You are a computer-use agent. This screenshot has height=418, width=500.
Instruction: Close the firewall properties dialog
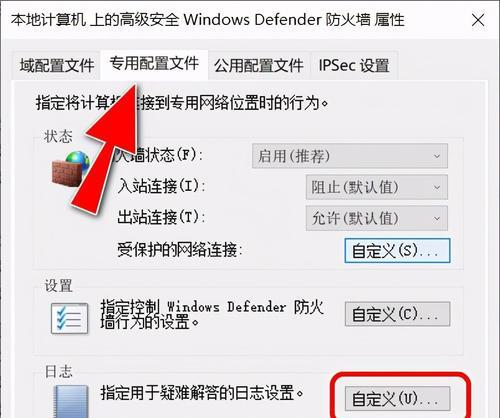click(478, 20)
